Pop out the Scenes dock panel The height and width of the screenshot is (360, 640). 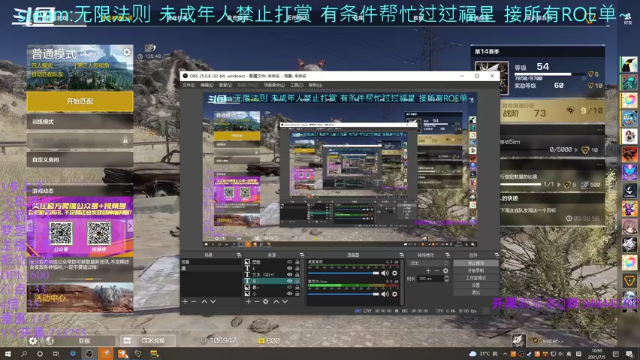(x=239, y=255)
